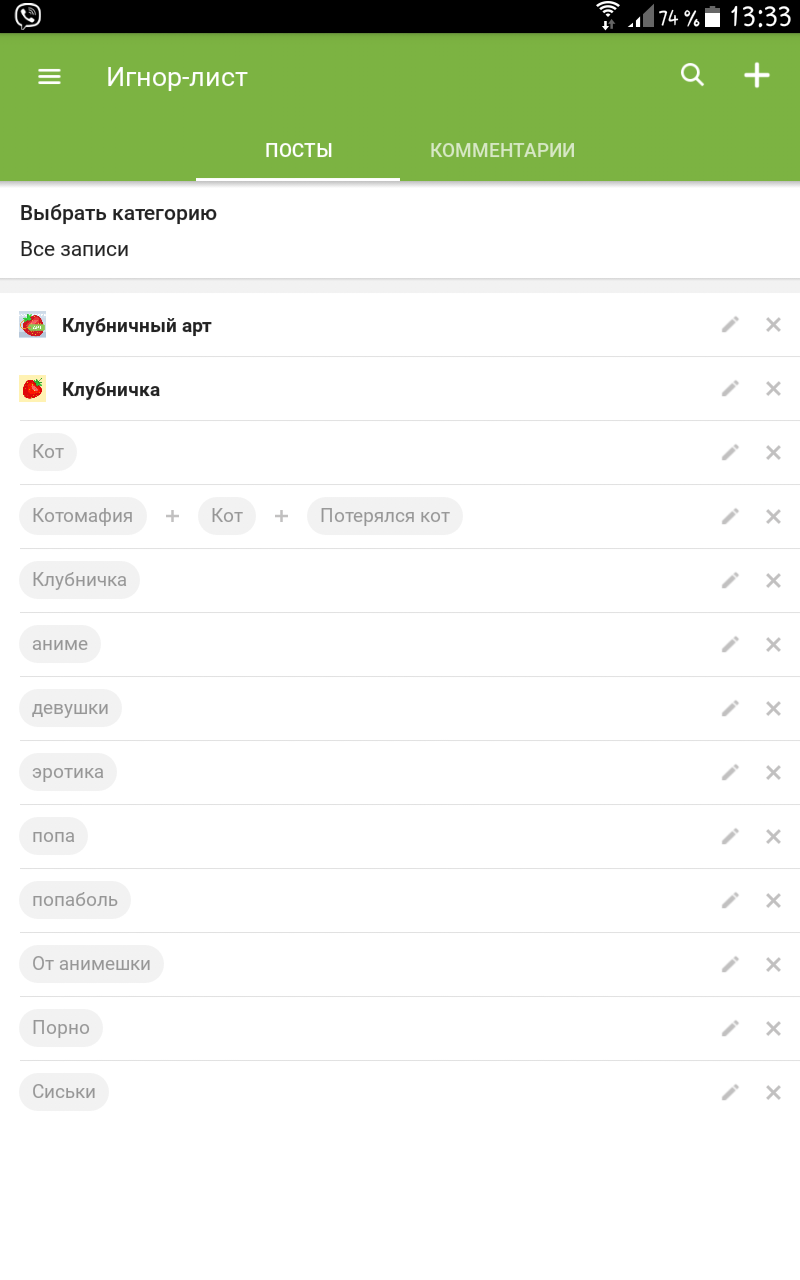Select the Посты tab
The height and width of the screenshot is (1280, 800).
(x=298, y=151)
